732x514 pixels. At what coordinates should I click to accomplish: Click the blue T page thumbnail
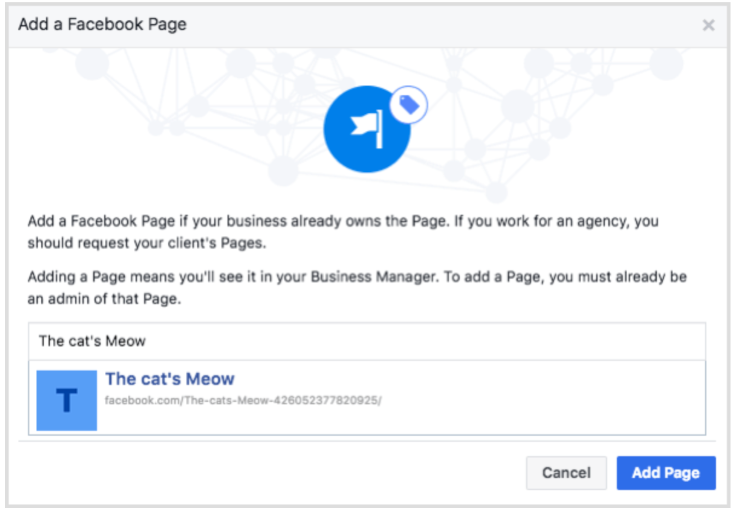[x=67, y=400]
